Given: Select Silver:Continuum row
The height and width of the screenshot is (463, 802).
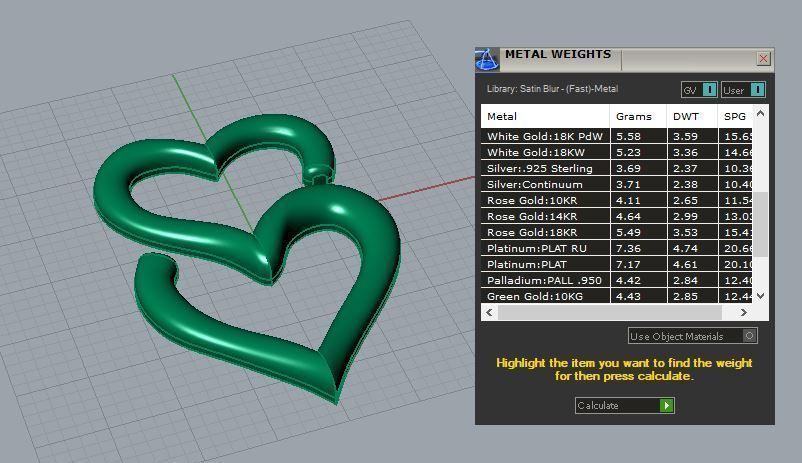Looking at the screenshot, I should point(616,184).
